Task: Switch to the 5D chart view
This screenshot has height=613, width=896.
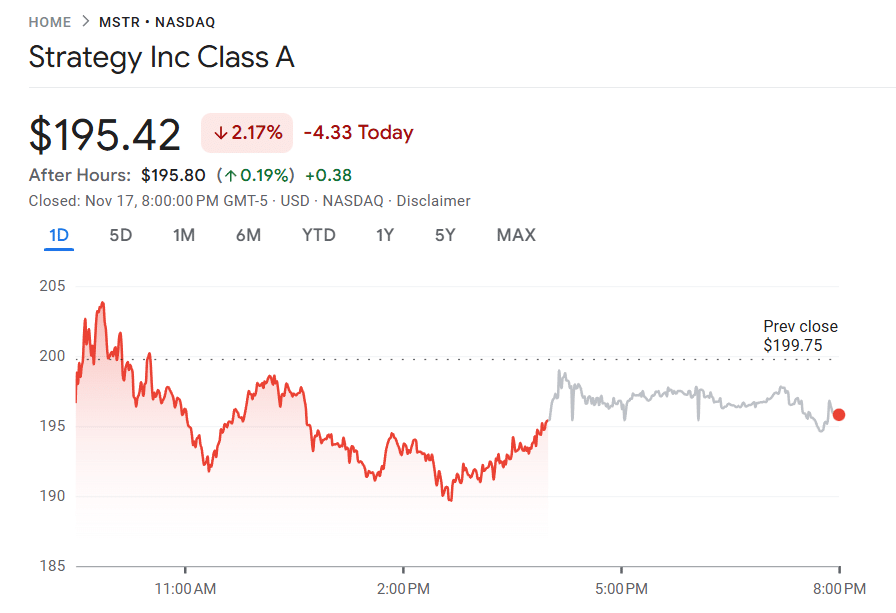Action: coord(120,235)
